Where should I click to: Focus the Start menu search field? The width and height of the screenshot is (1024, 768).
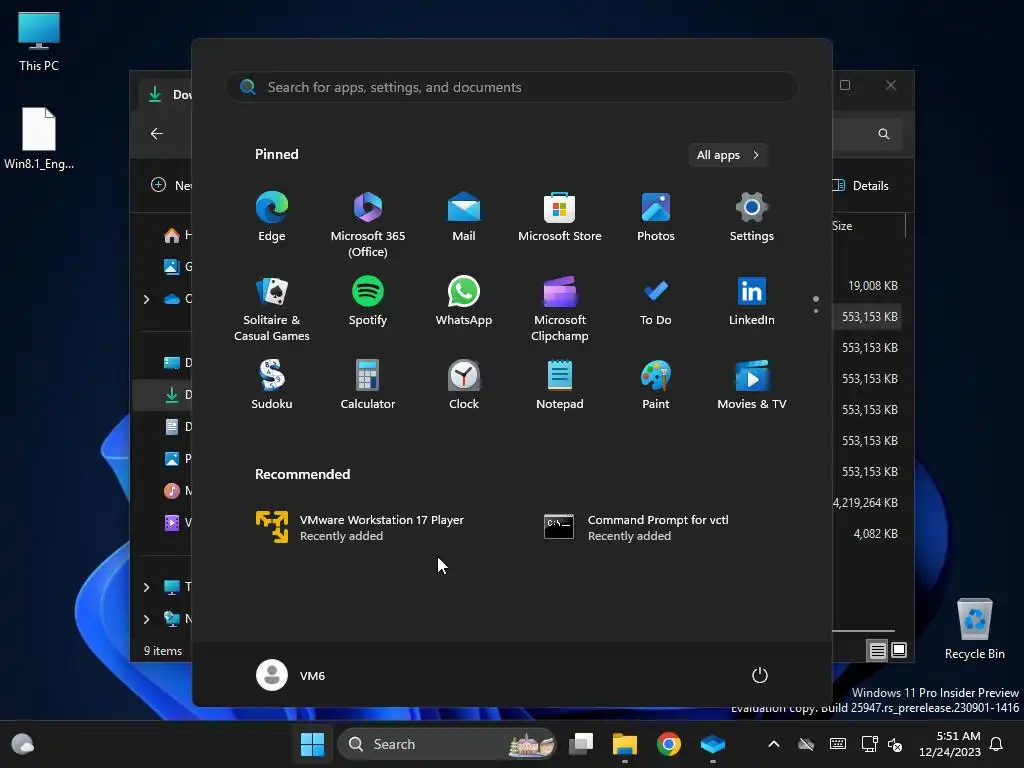point(512,87)
